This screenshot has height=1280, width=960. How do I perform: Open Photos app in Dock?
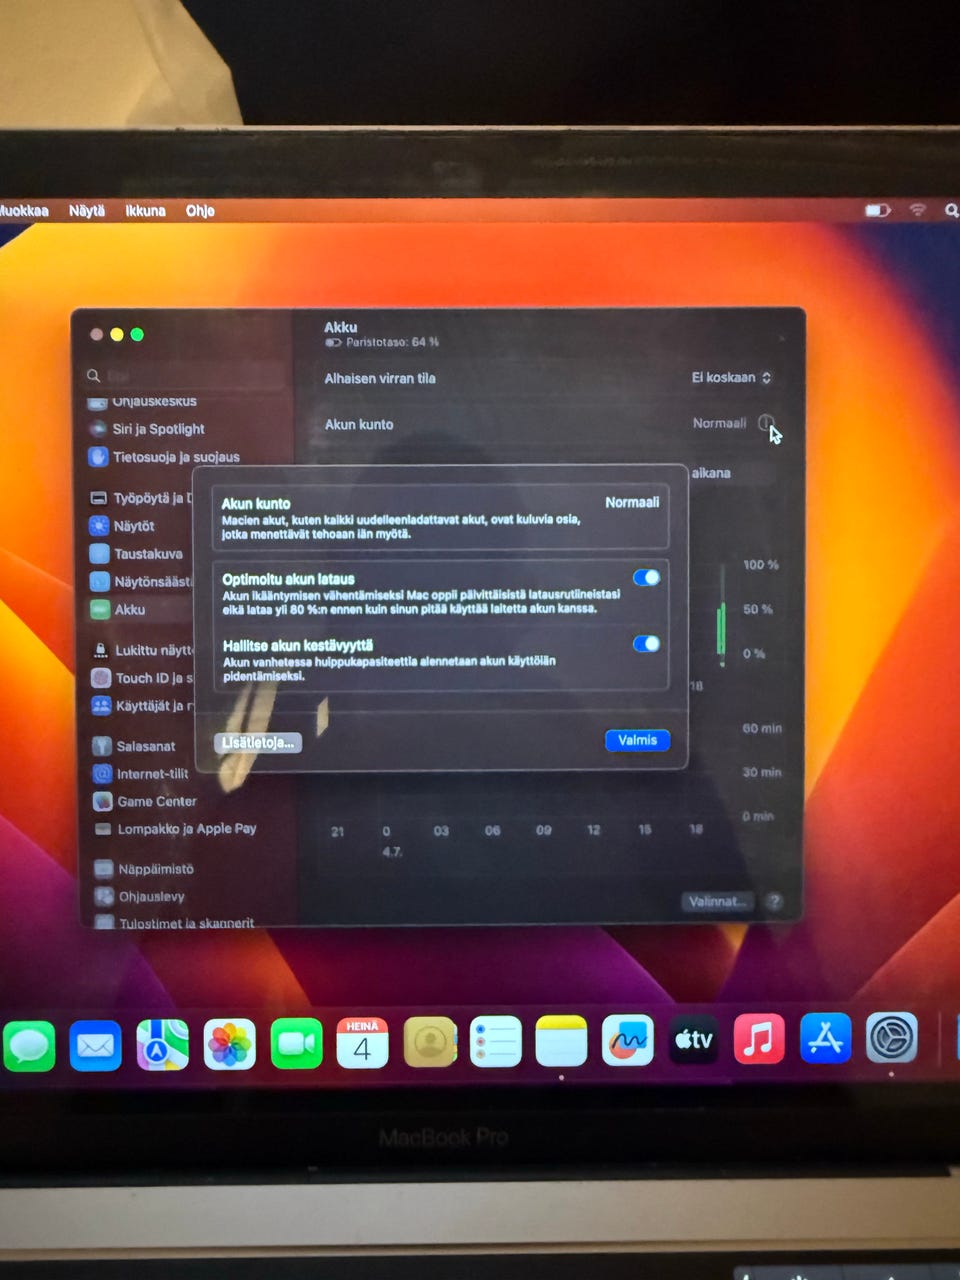229,1045
